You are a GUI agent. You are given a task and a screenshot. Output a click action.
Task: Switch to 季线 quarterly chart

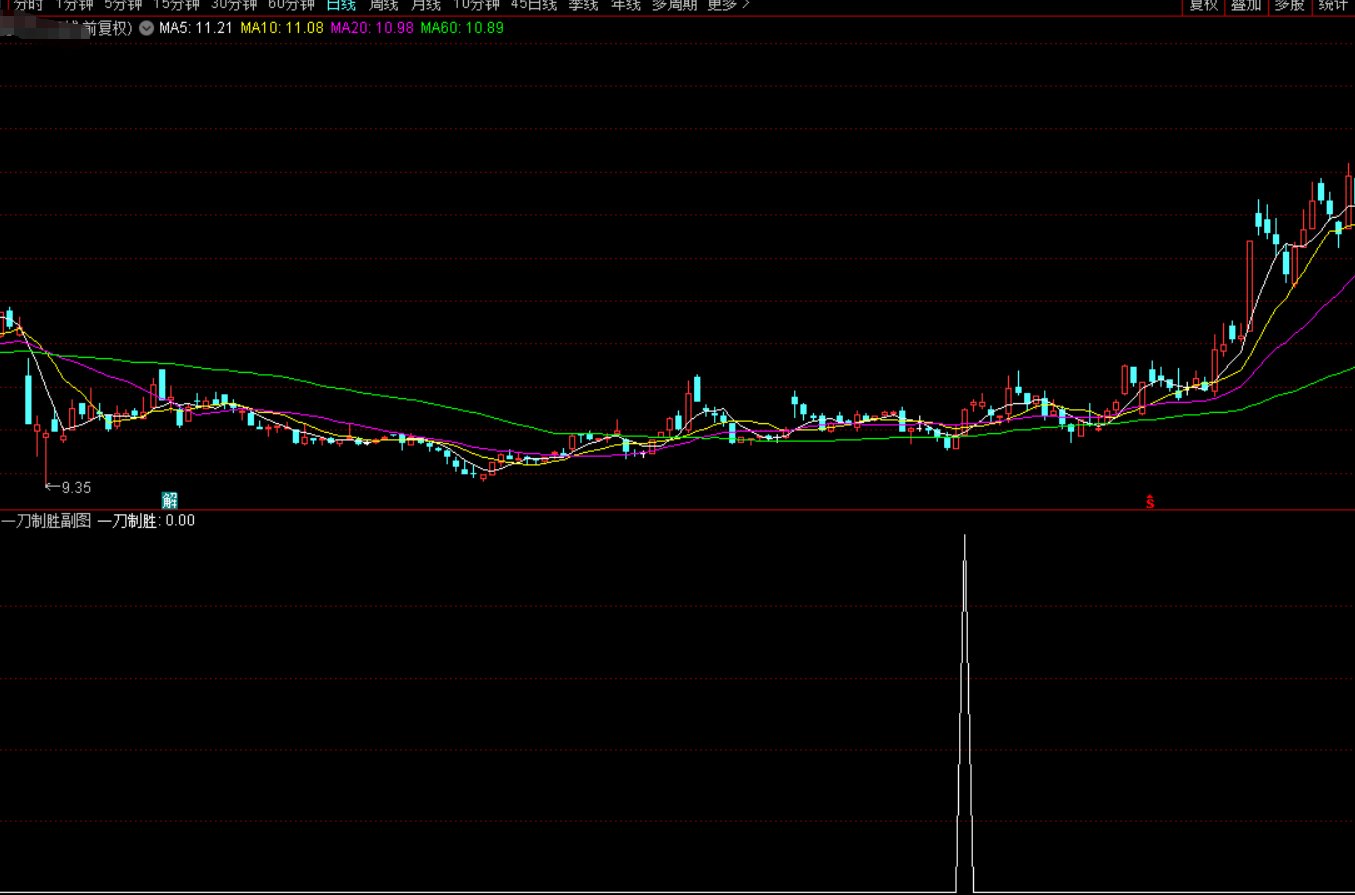tap(583, 5)
